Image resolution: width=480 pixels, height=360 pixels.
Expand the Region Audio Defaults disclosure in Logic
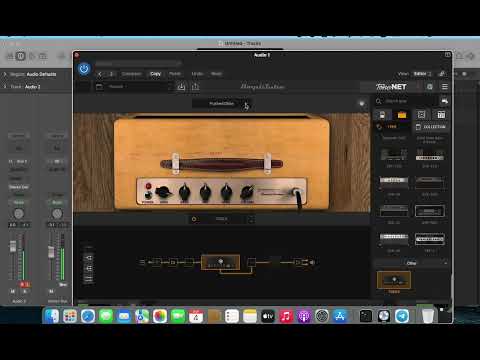tap(5, 74)
